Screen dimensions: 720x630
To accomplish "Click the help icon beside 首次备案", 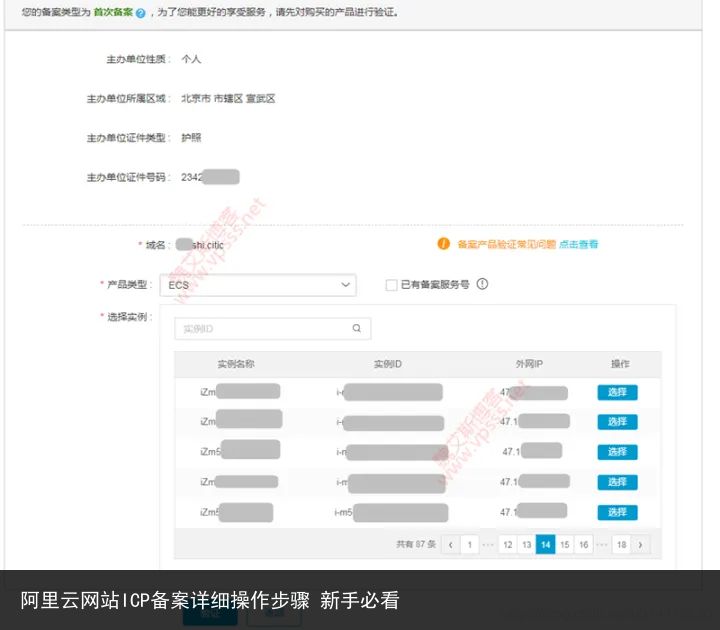I will [141, 13].
